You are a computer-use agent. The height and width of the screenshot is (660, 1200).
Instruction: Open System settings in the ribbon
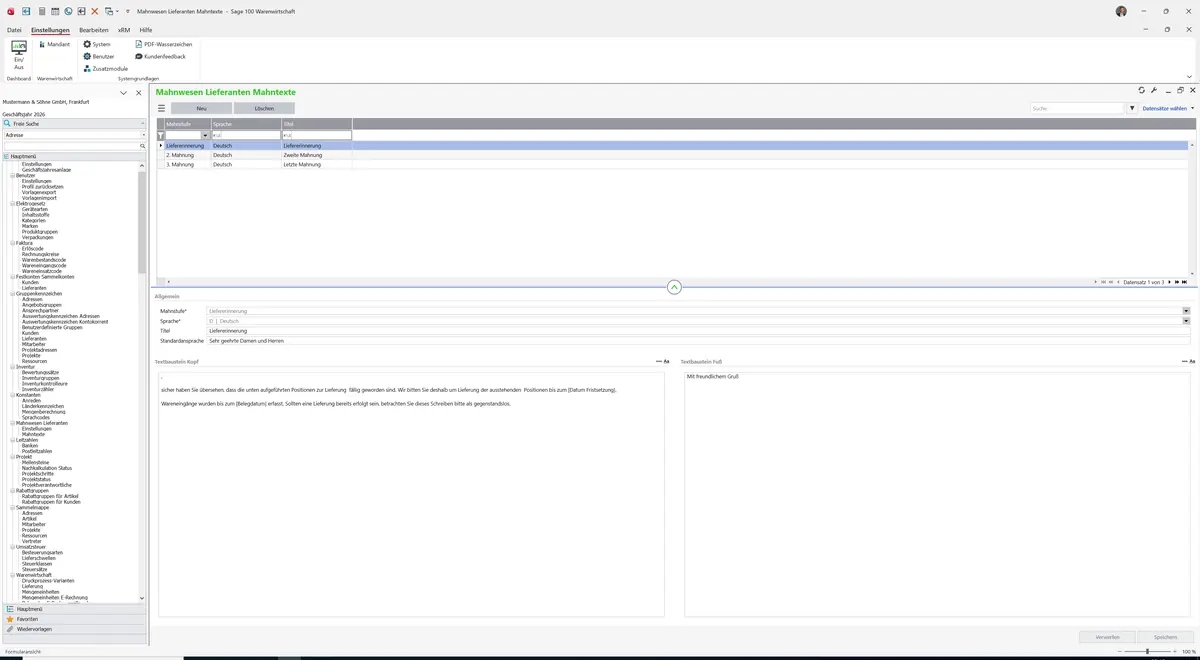point(97,44)
